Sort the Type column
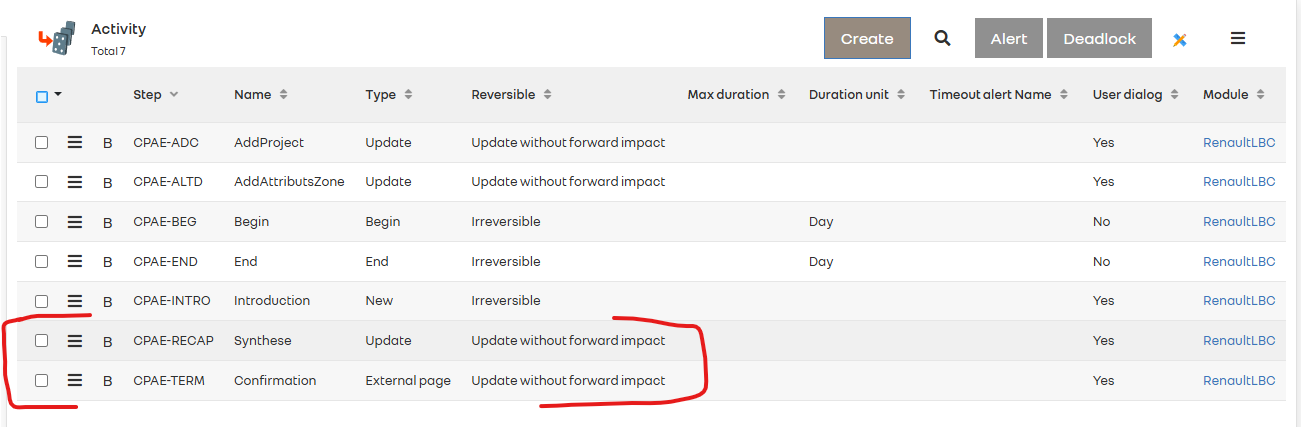 tap(408, 95)
